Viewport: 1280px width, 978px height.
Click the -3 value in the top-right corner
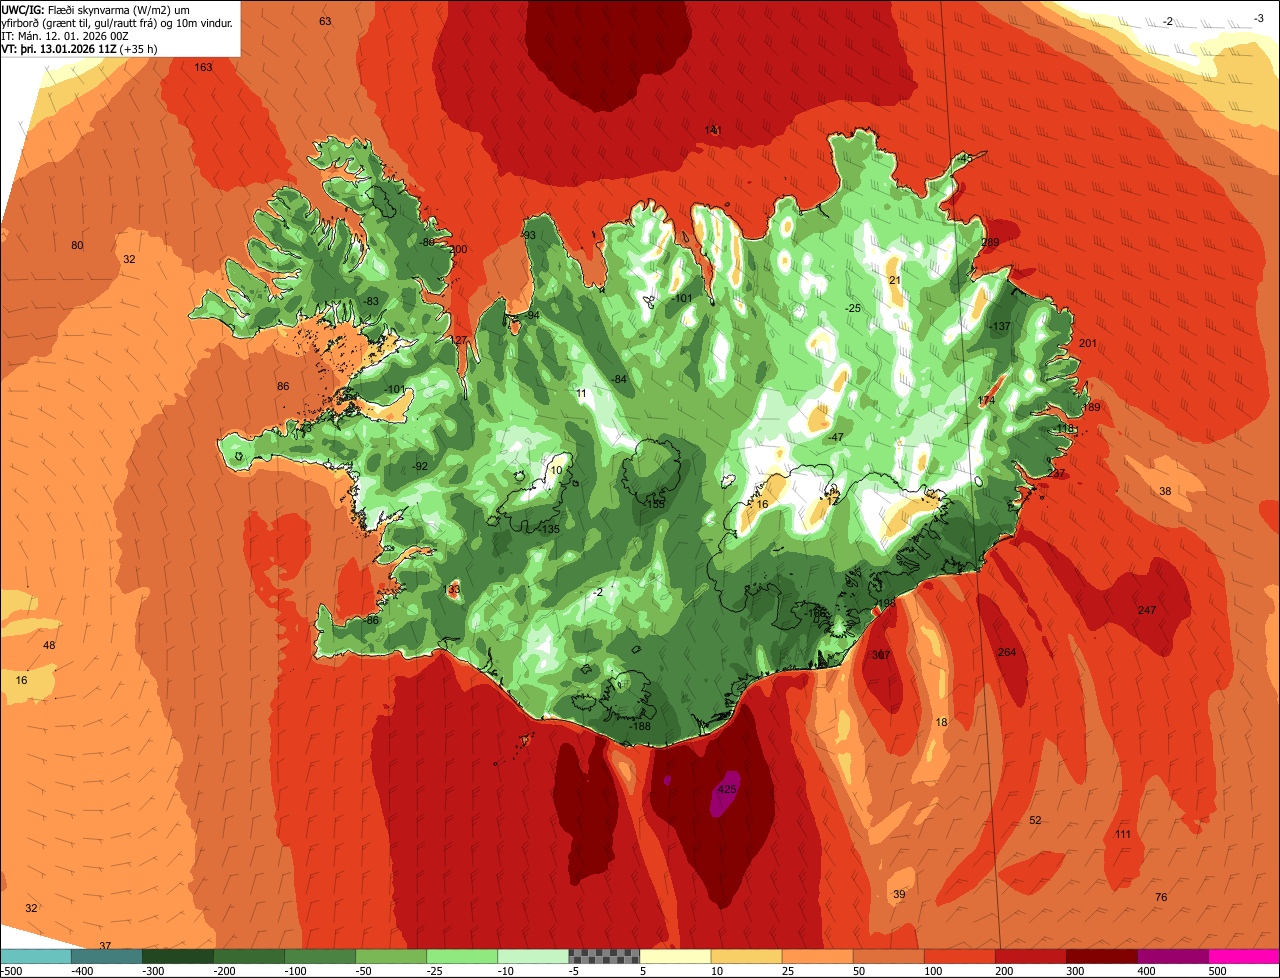(1258, 18)
